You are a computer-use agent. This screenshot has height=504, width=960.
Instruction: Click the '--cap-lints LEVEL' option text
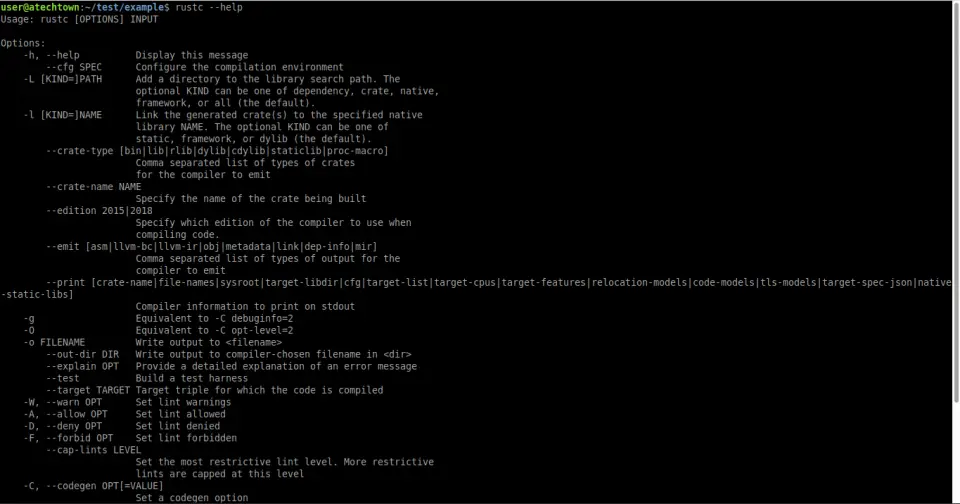pyautogui.click(x=94, y=450)
